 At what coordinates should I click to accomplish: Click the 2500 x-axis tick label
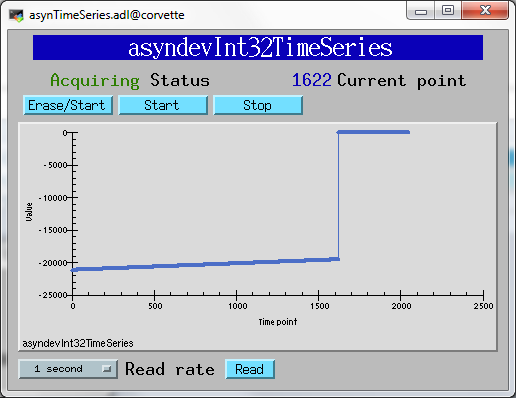pos(483,306)
